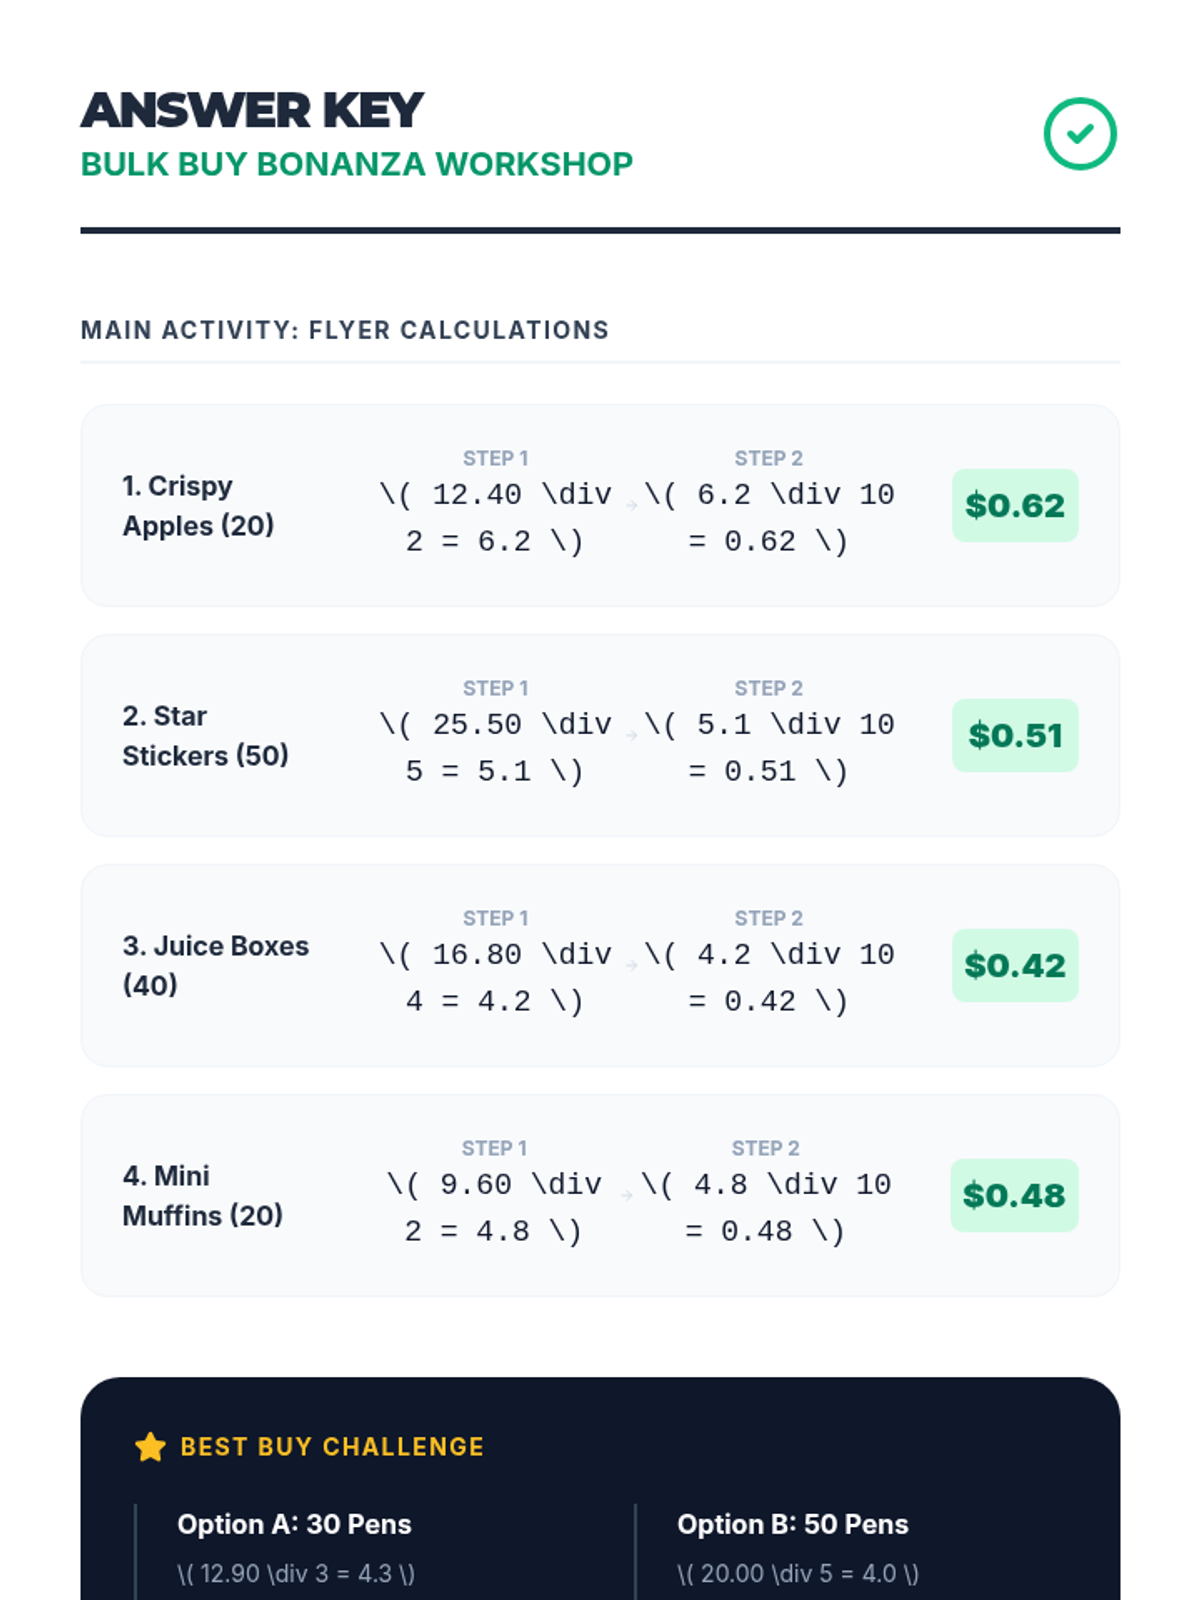This screenshot has height=1600, width=1200.
Task: Click the arrow between Mini Muffins steps
Action: click(627, 1196)
